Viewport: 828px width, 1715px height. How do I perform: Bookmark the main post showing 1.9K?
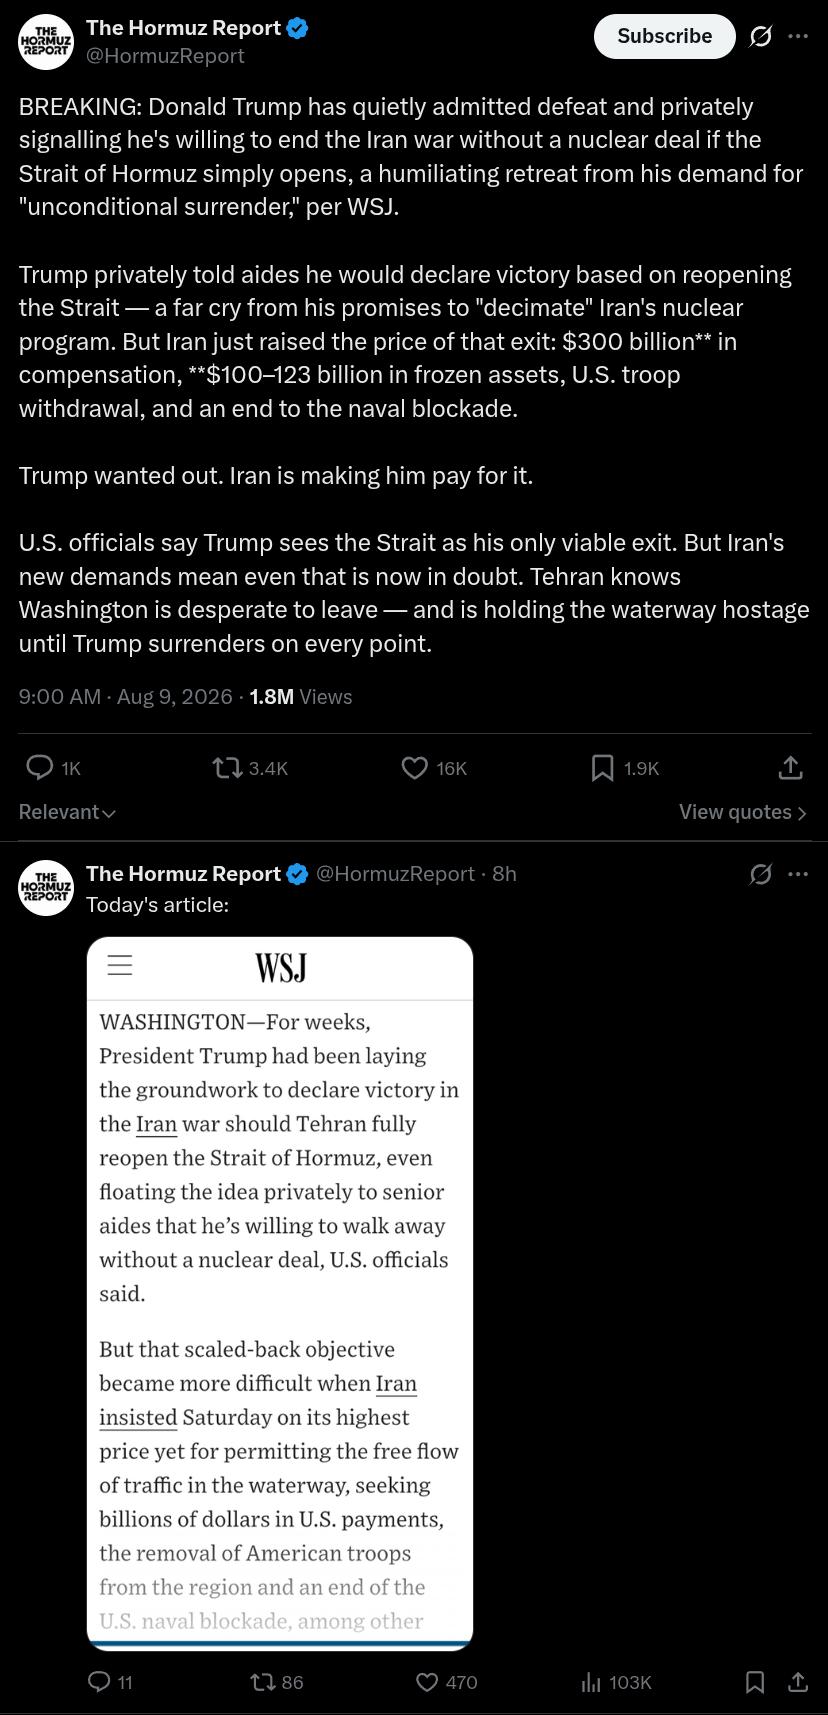point(625,768)
